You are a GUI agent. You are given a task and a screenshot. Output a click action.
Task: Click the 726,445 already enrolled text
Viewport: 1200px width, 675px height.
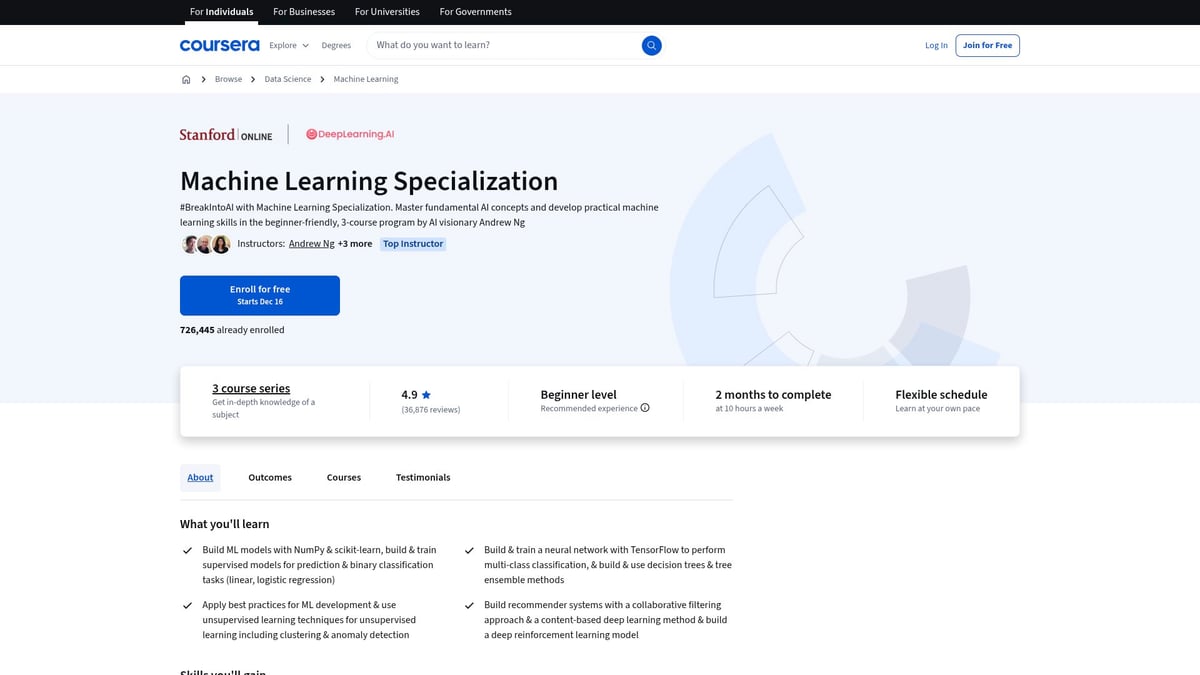click(x=232, y=330)
